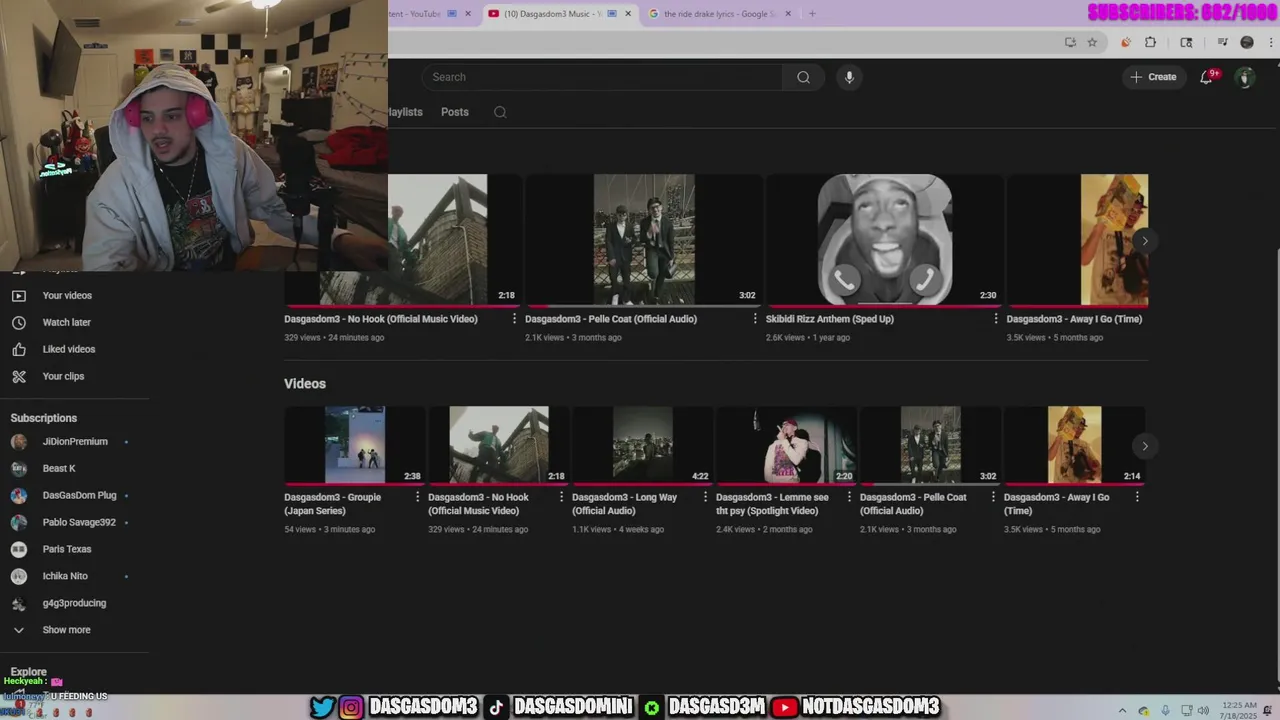The height and width of the screenshot is (720, 1280).
Task: Play Long Way (Official Audio) thumbnail
Action: [x=642, y=445]
